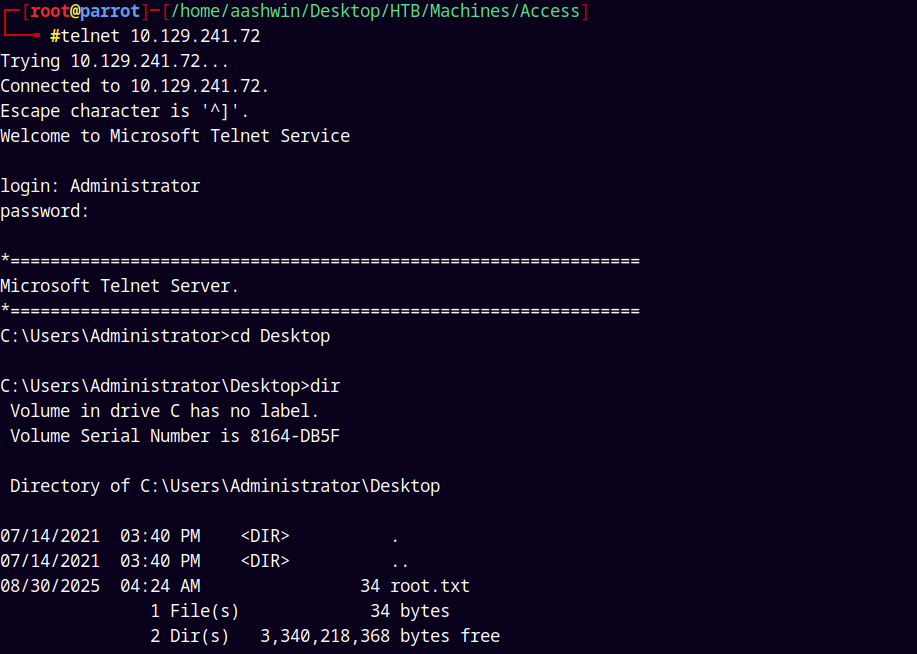Viewport: 917px width, 654px height.
Task: Click the 'Connected to 10.129.241.72.' line
Action: [x=135, y=86]
